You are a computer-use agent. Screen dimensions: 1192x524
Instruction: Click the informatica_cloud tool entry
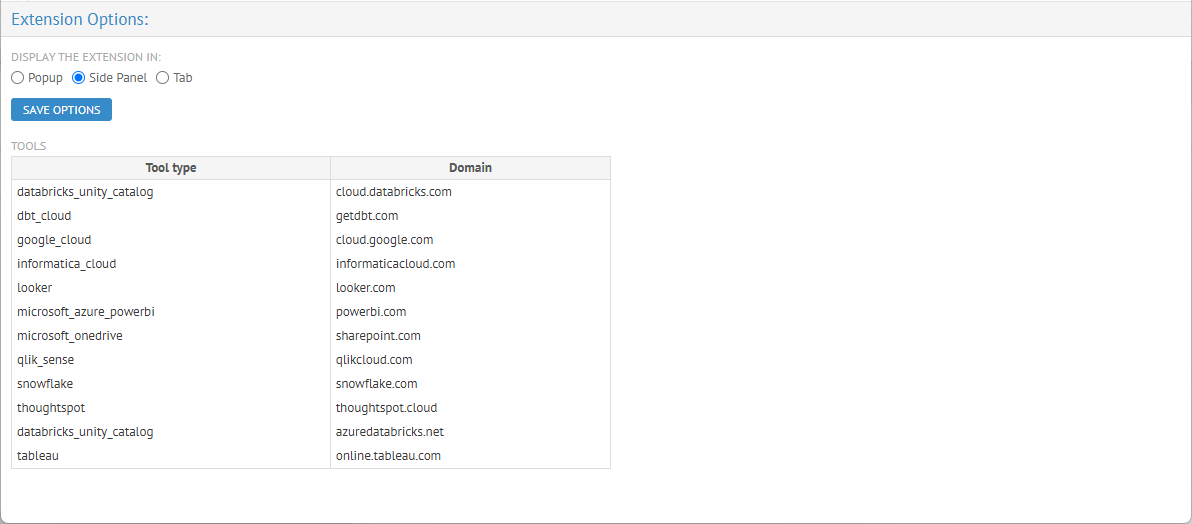(66, 264)
